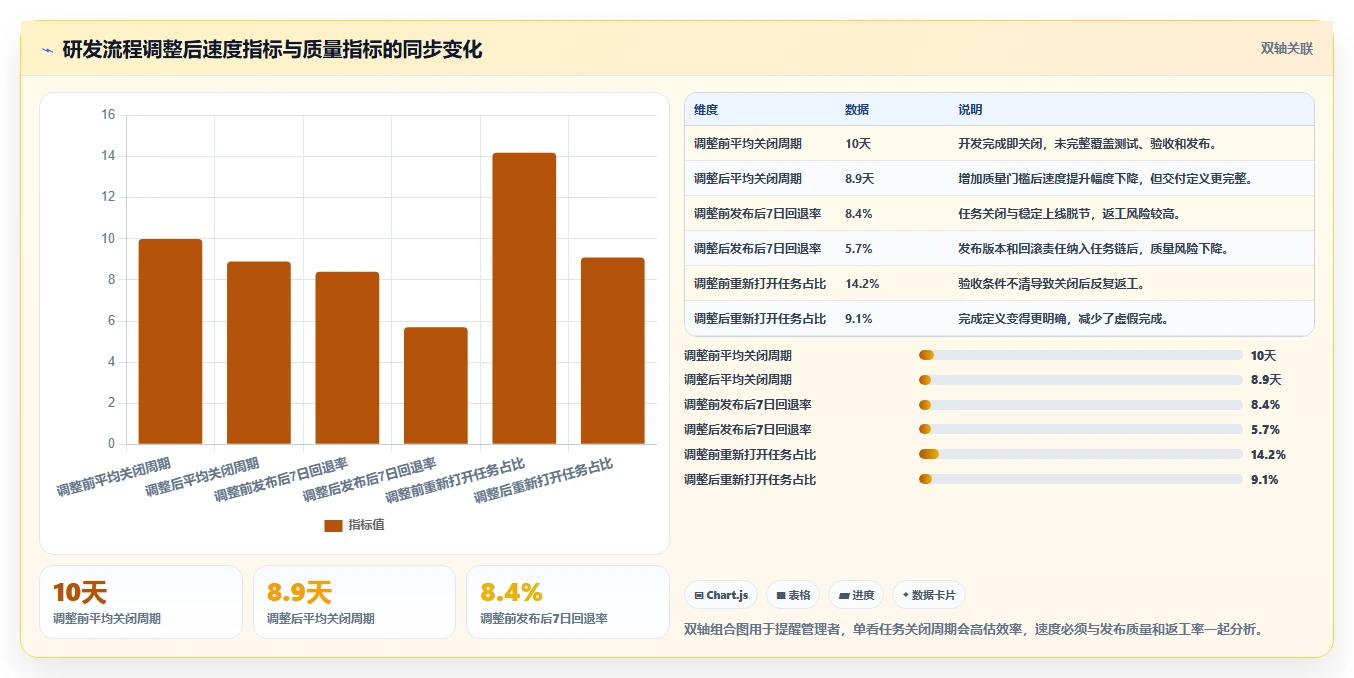Click the 8.9天 value in the table
This screenshot has height=678, width=1354.
(x=860, y=179)
